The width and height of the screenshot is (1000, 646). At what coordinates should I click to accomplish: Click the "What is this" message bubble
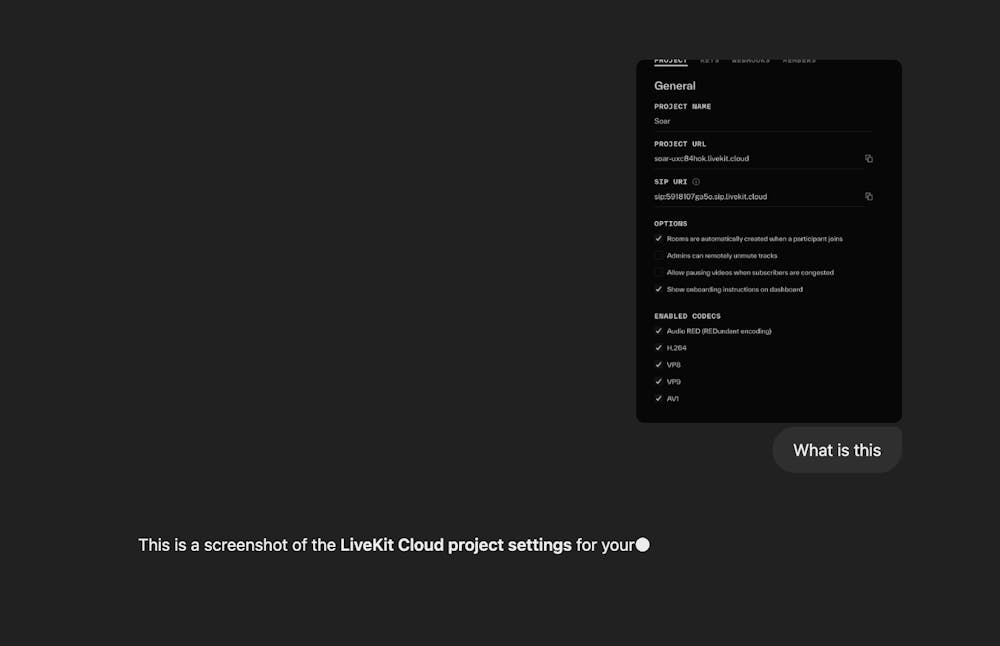tap(837, 450)
